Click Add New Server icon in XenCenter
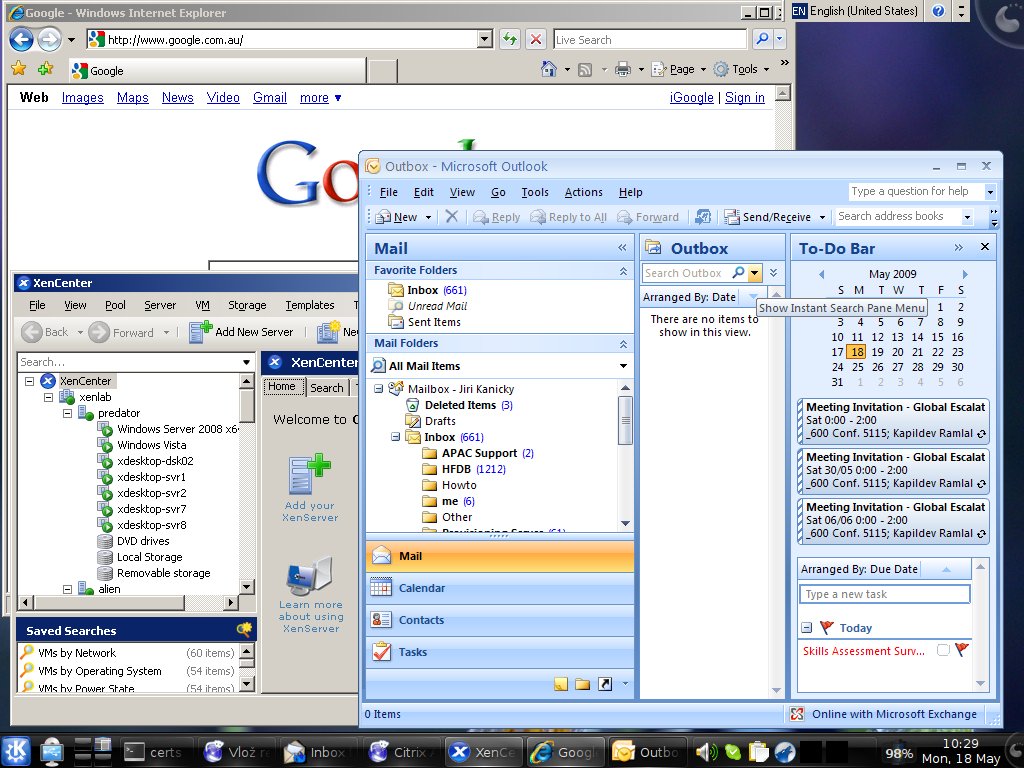The width and height of the screenshot is (1024, 768). [201, 332]
